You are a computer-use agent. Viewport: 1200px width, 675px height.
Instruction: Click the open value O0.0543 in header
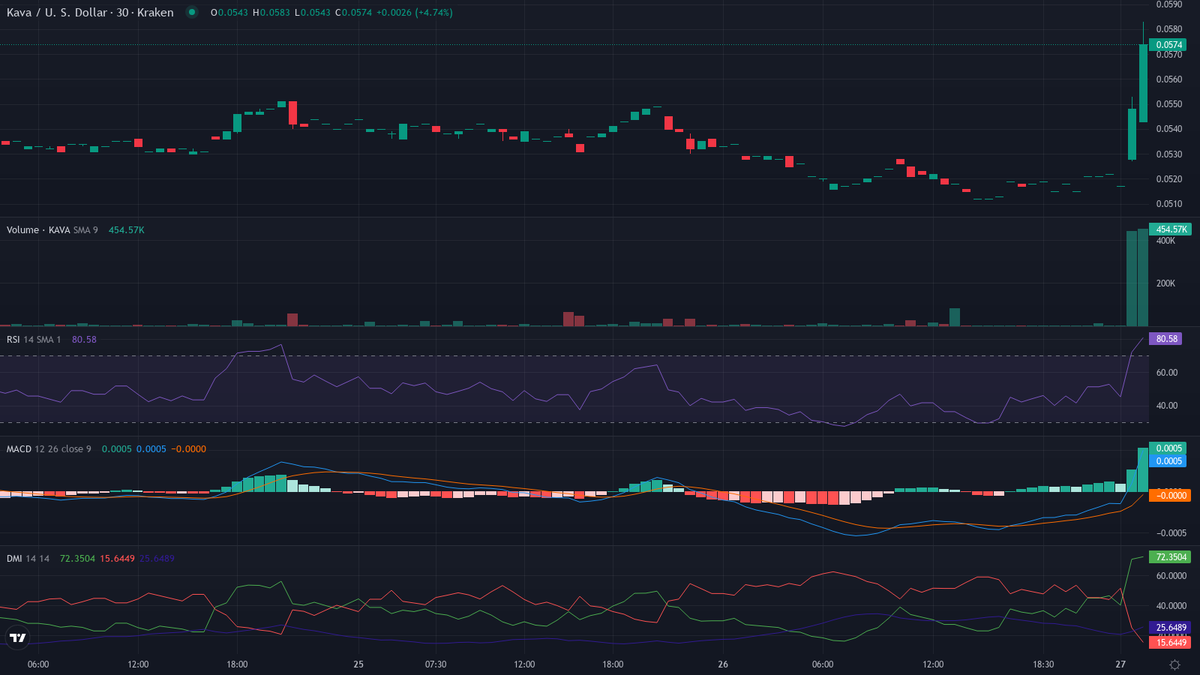(x=227, y=12)
